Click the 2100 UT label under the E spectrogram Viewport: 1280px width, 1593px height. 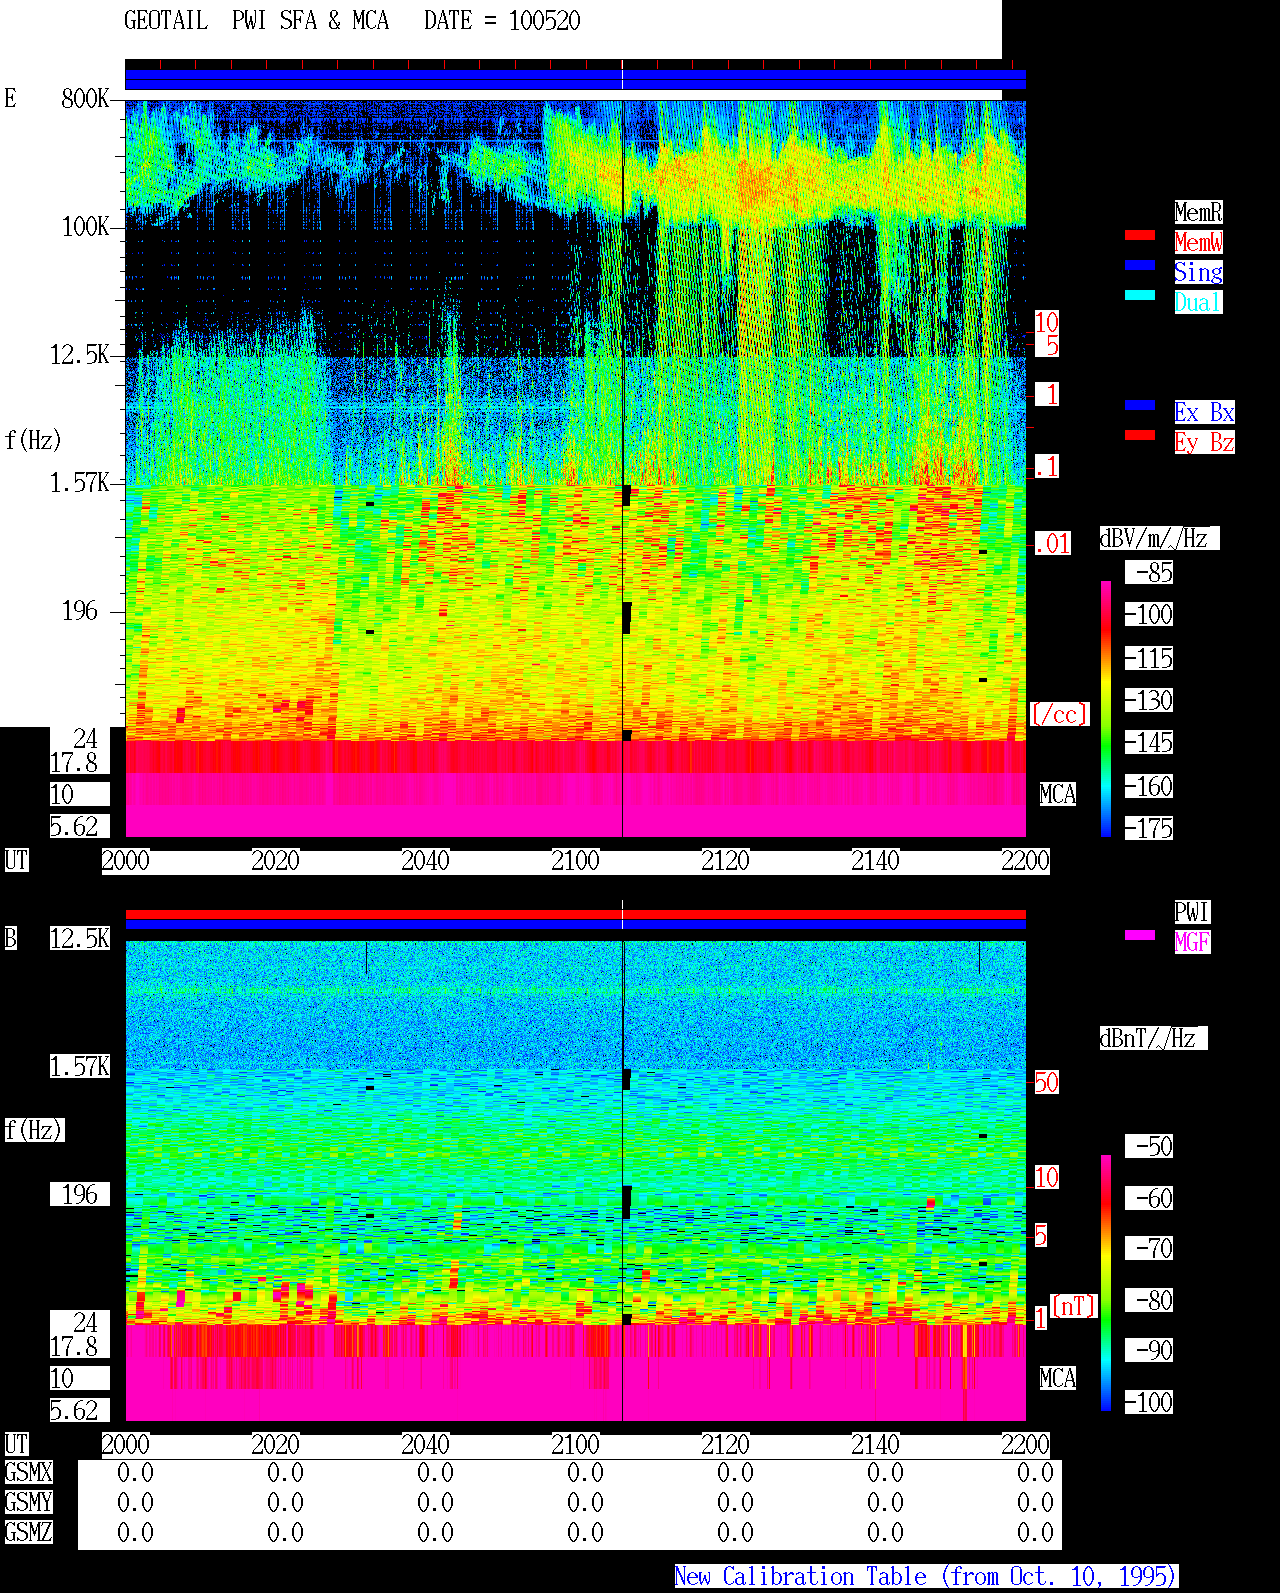(575, 861)
